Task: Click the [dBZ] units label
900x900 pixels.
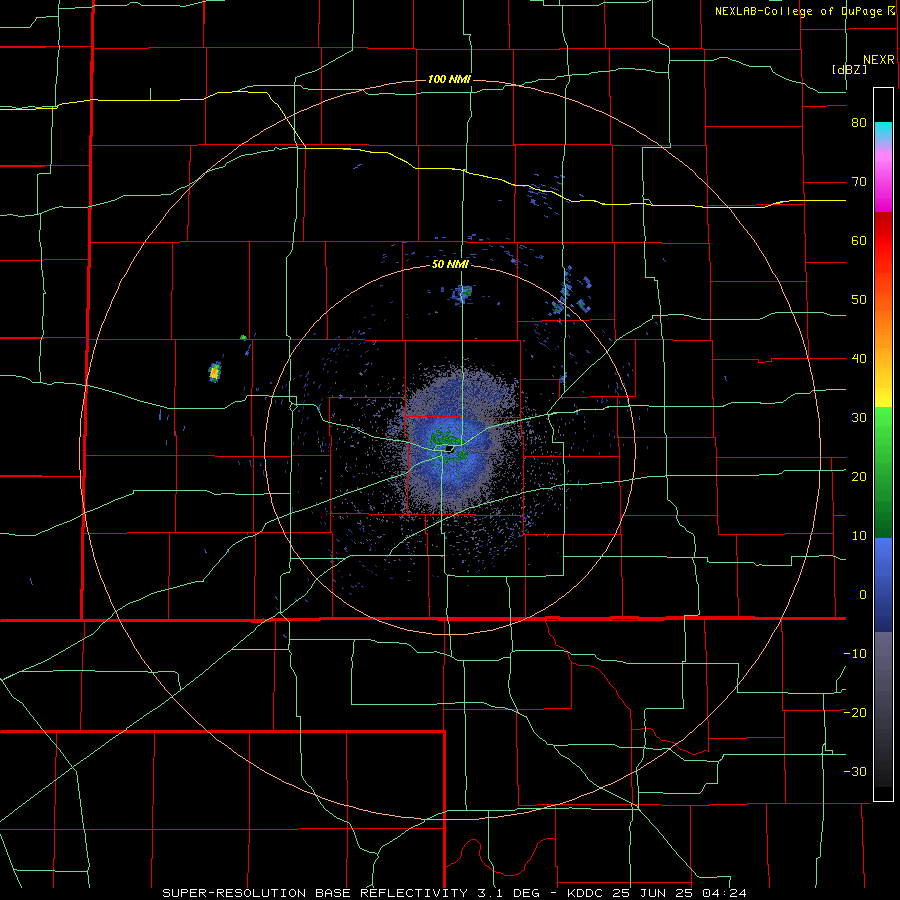Action: click(849, 70)
